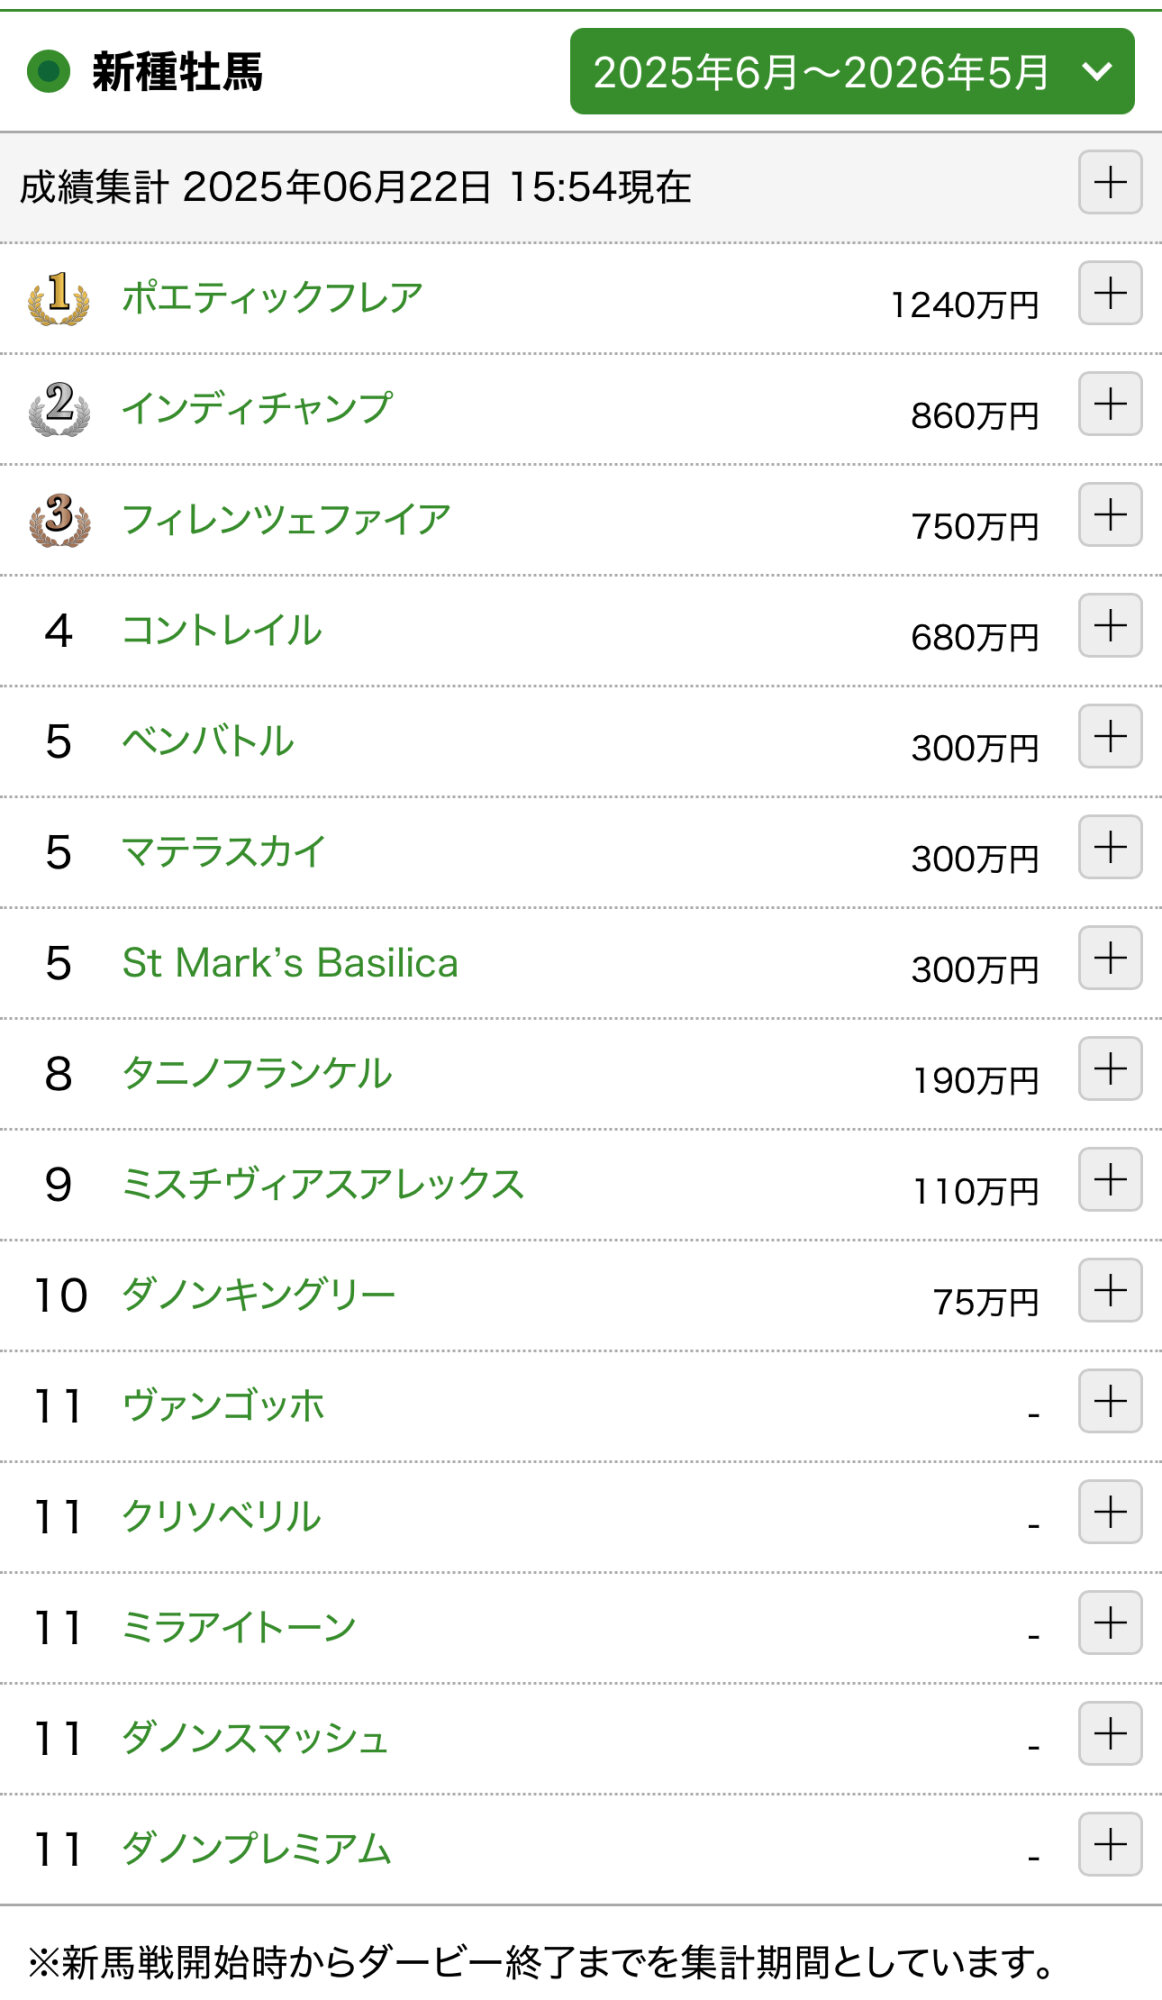Select the ヴァンゴッホ name link
Viewport: 1162px width, 2000px height.
click(223, 1406)
